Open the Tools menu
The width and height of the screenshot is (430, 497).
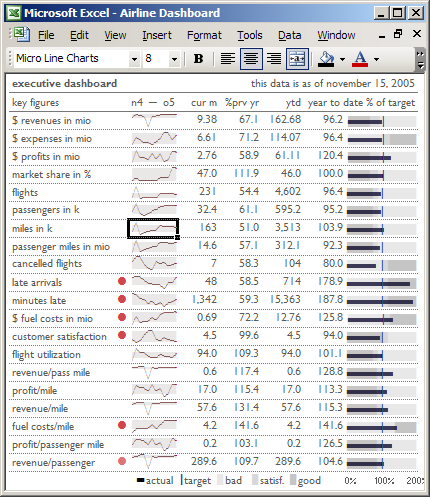coord(250,35)
